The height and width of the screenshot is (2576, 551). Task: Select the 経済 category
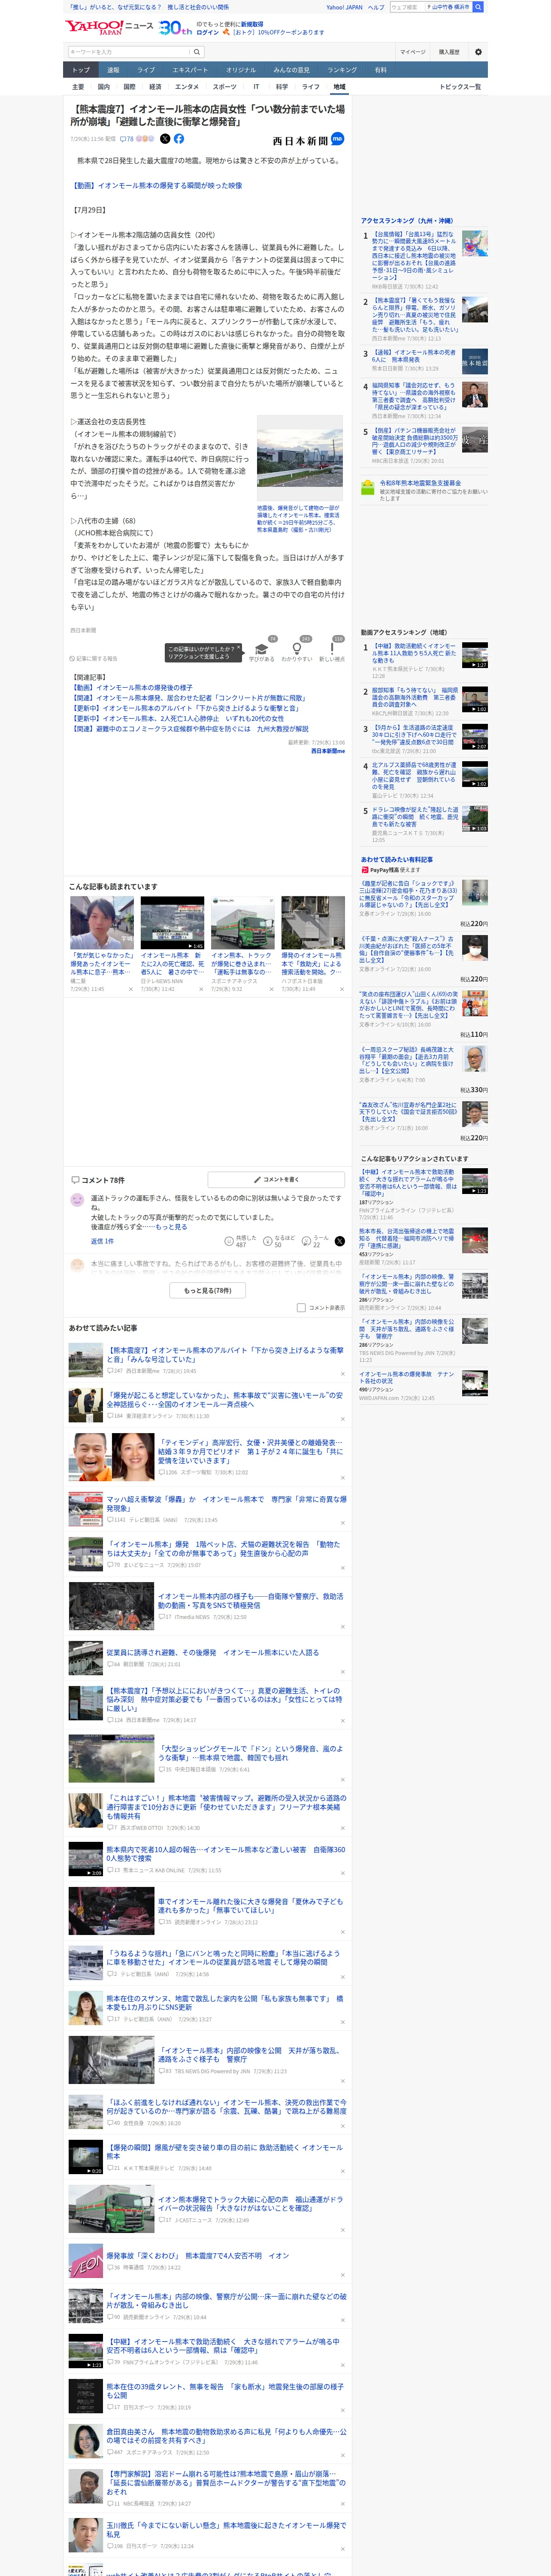pos(155,87)
